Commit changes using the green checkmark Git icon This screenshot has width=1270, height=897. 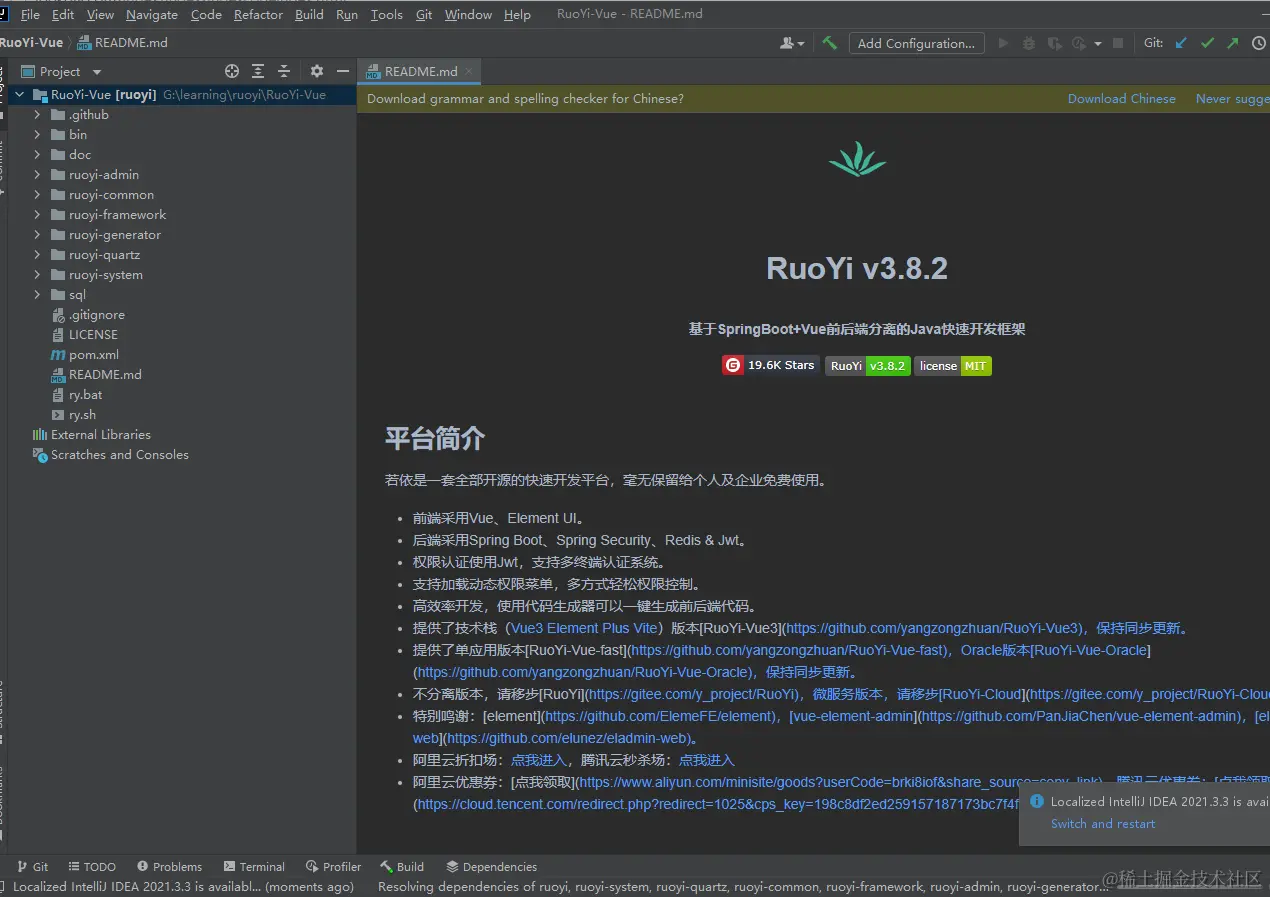[1206, 42]
